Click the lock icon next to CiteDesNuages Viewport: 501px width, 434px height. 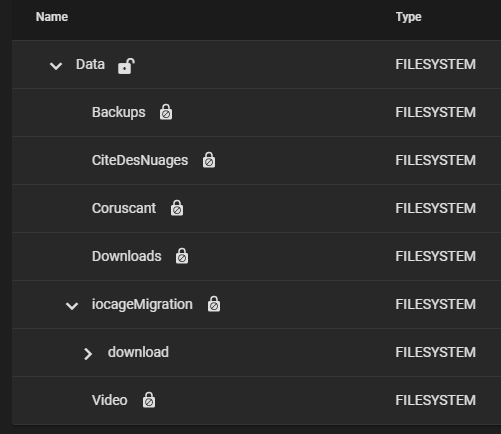click(209, 160)
